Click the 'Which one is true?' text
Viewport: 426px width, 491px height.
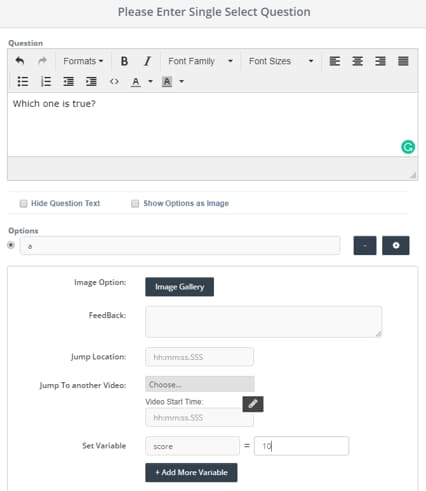click(54, 104)
